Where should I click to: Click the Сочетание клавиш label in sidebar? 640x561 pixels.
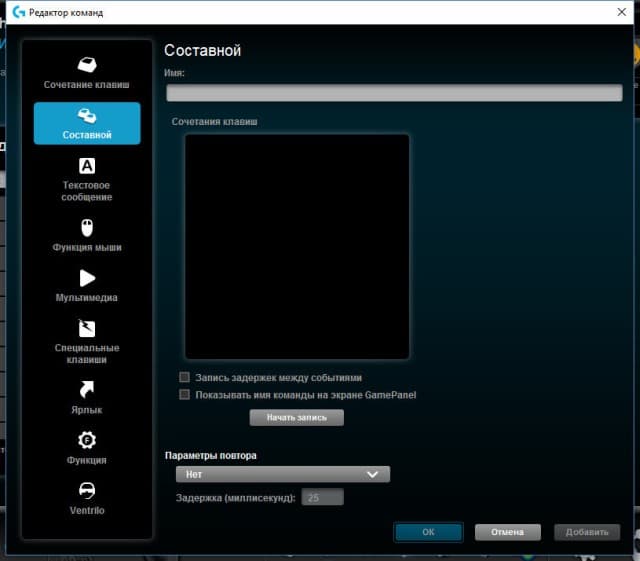pyautogui.click(x=87, y=85)
